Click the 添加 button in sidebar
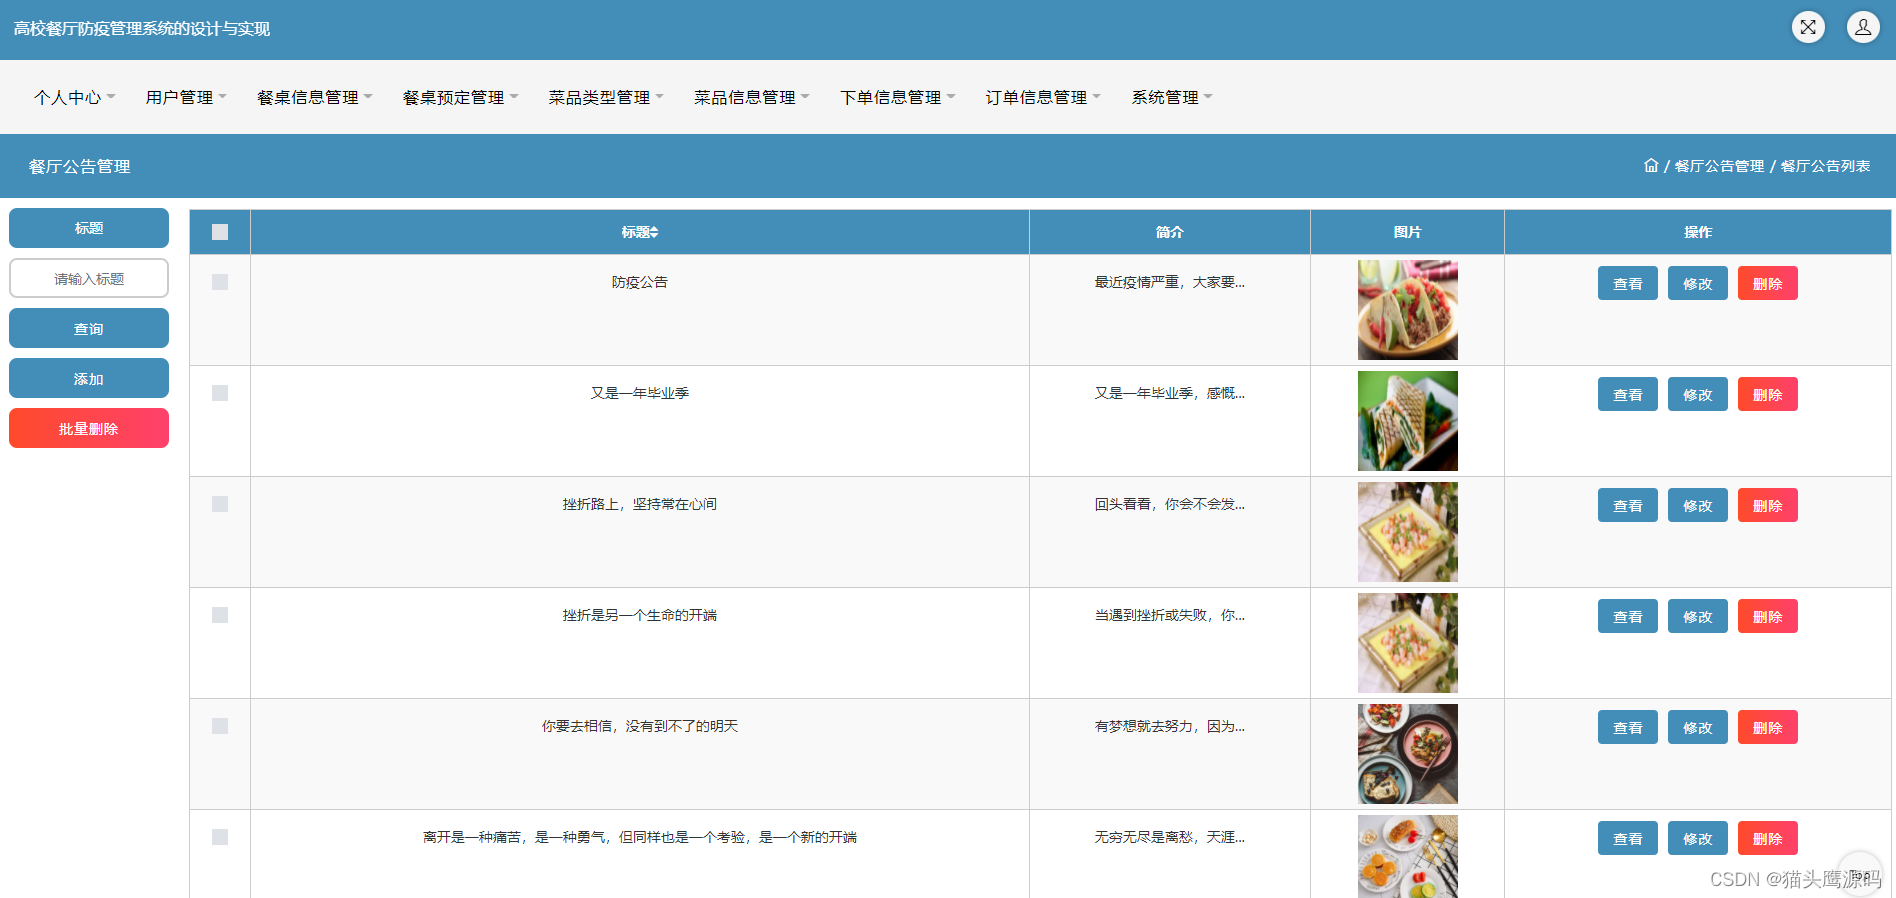The image size is (1896, 898). 89,378
